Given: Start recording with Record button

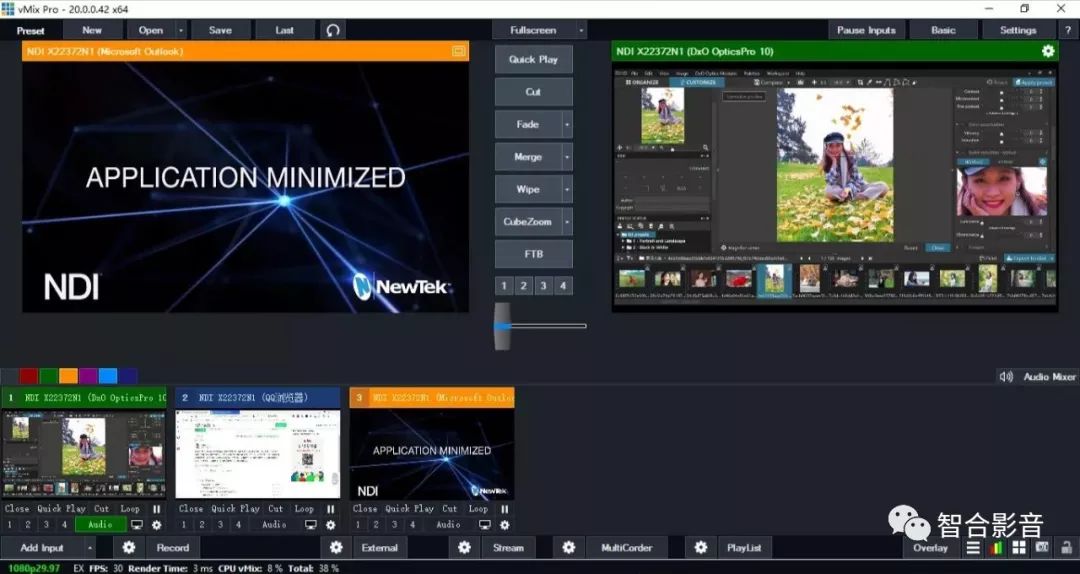Looking at the screenshot, I should (x=172, y=548).
